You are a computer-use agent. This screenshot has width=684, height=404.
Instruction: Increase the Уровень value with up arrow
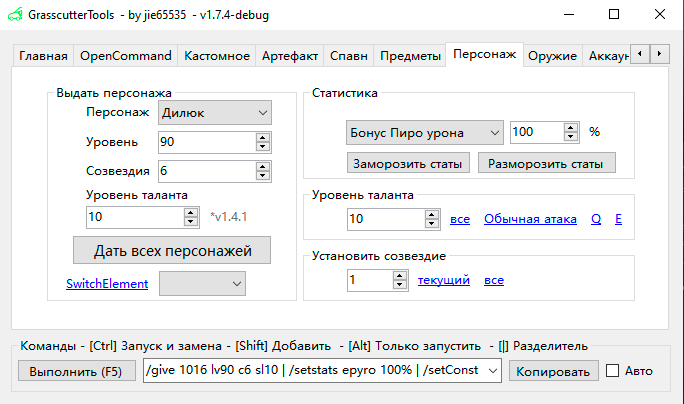pyautogui.click(x=264, y=138)
